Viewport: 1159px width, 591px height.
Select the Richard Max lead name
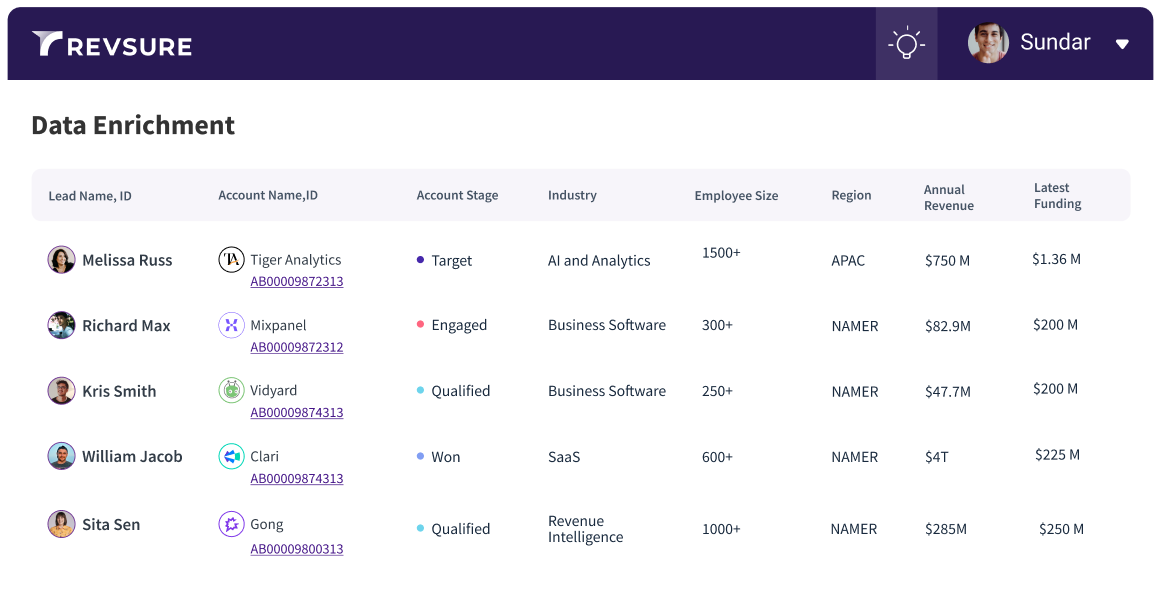click(x=126, y=326)
